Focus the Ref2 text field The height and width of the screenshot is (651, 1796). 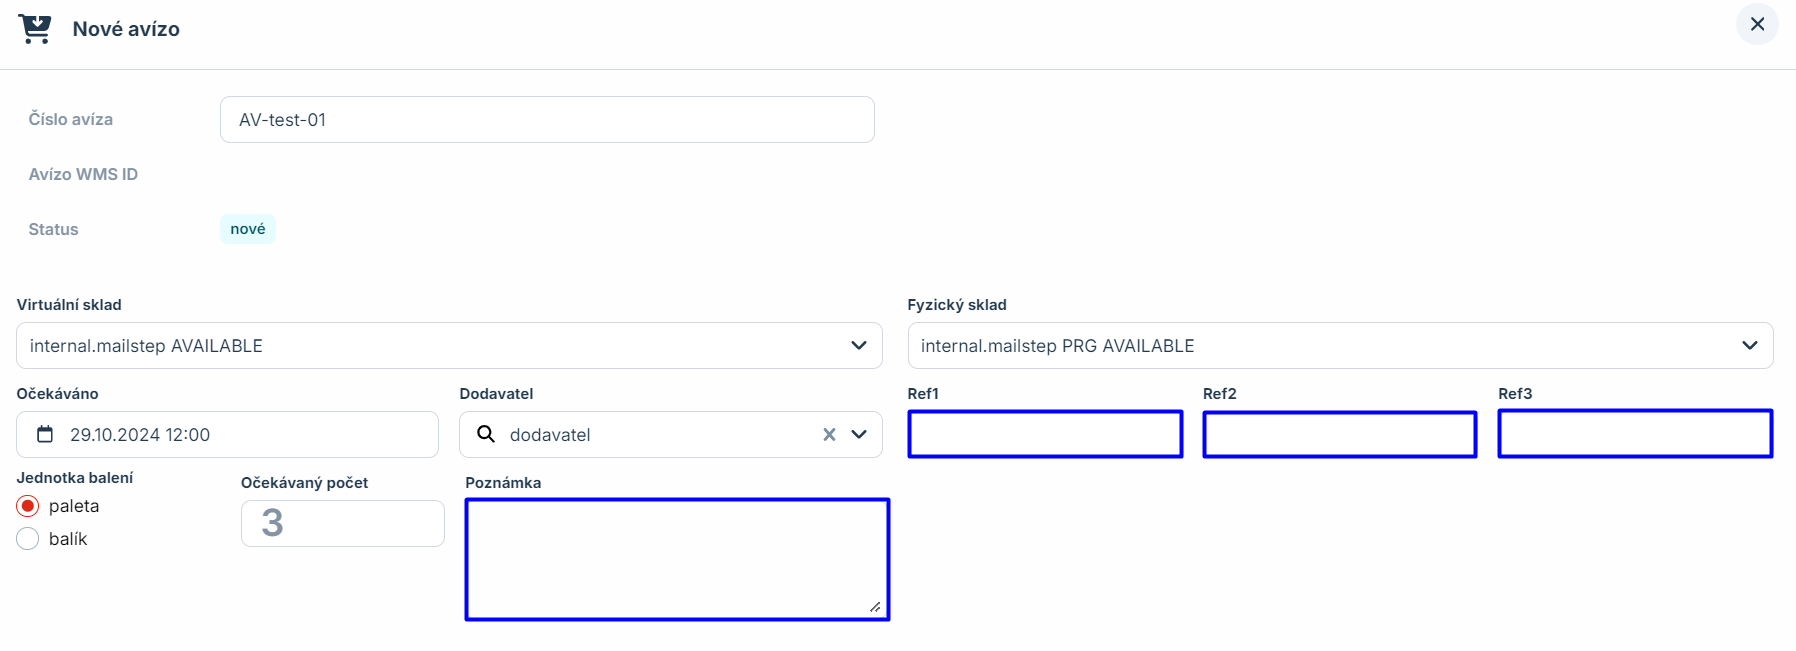tap(1339, 434)
